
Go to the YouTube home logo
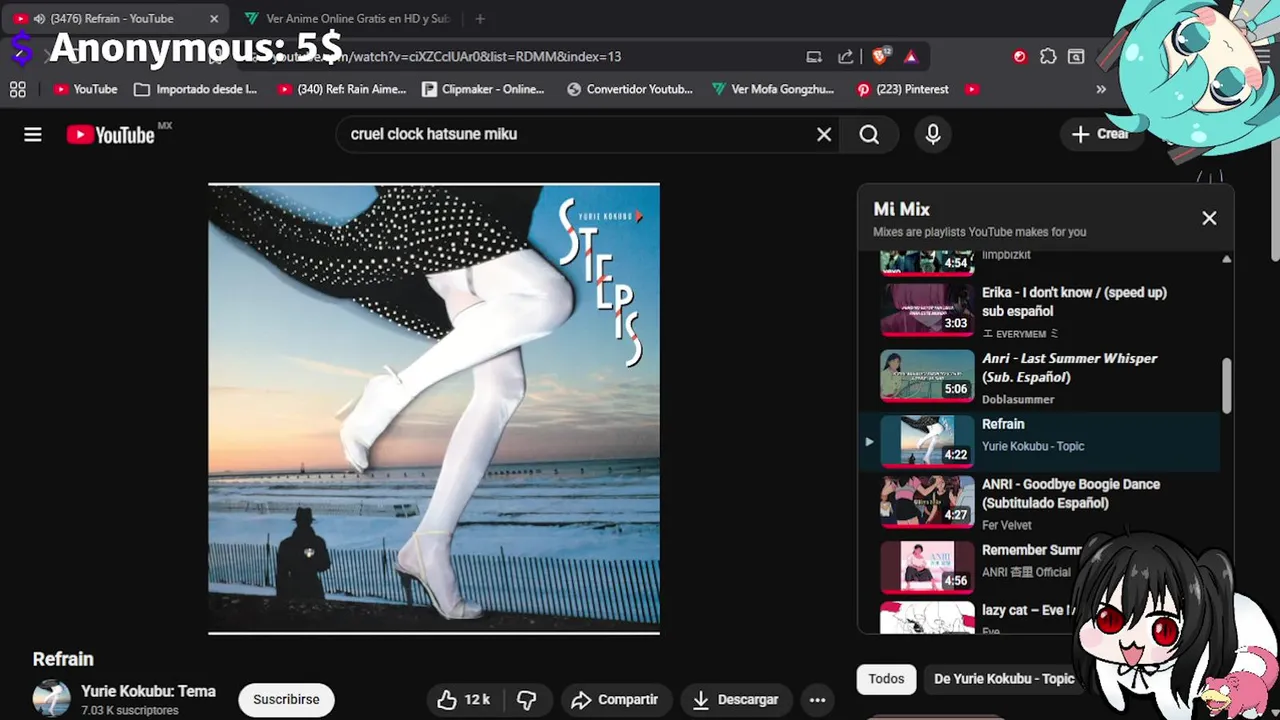[x=111, y=135]
